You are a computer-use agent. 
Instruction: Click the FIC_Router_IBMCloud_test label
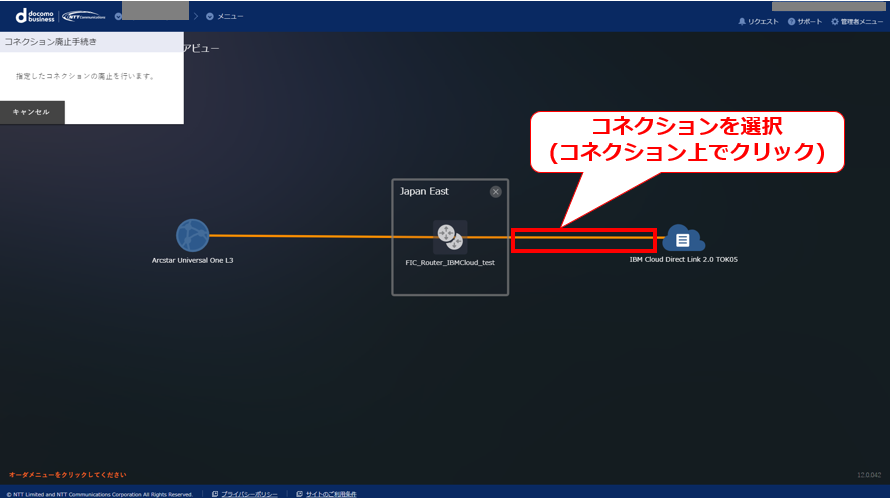(x=450, y=262)
